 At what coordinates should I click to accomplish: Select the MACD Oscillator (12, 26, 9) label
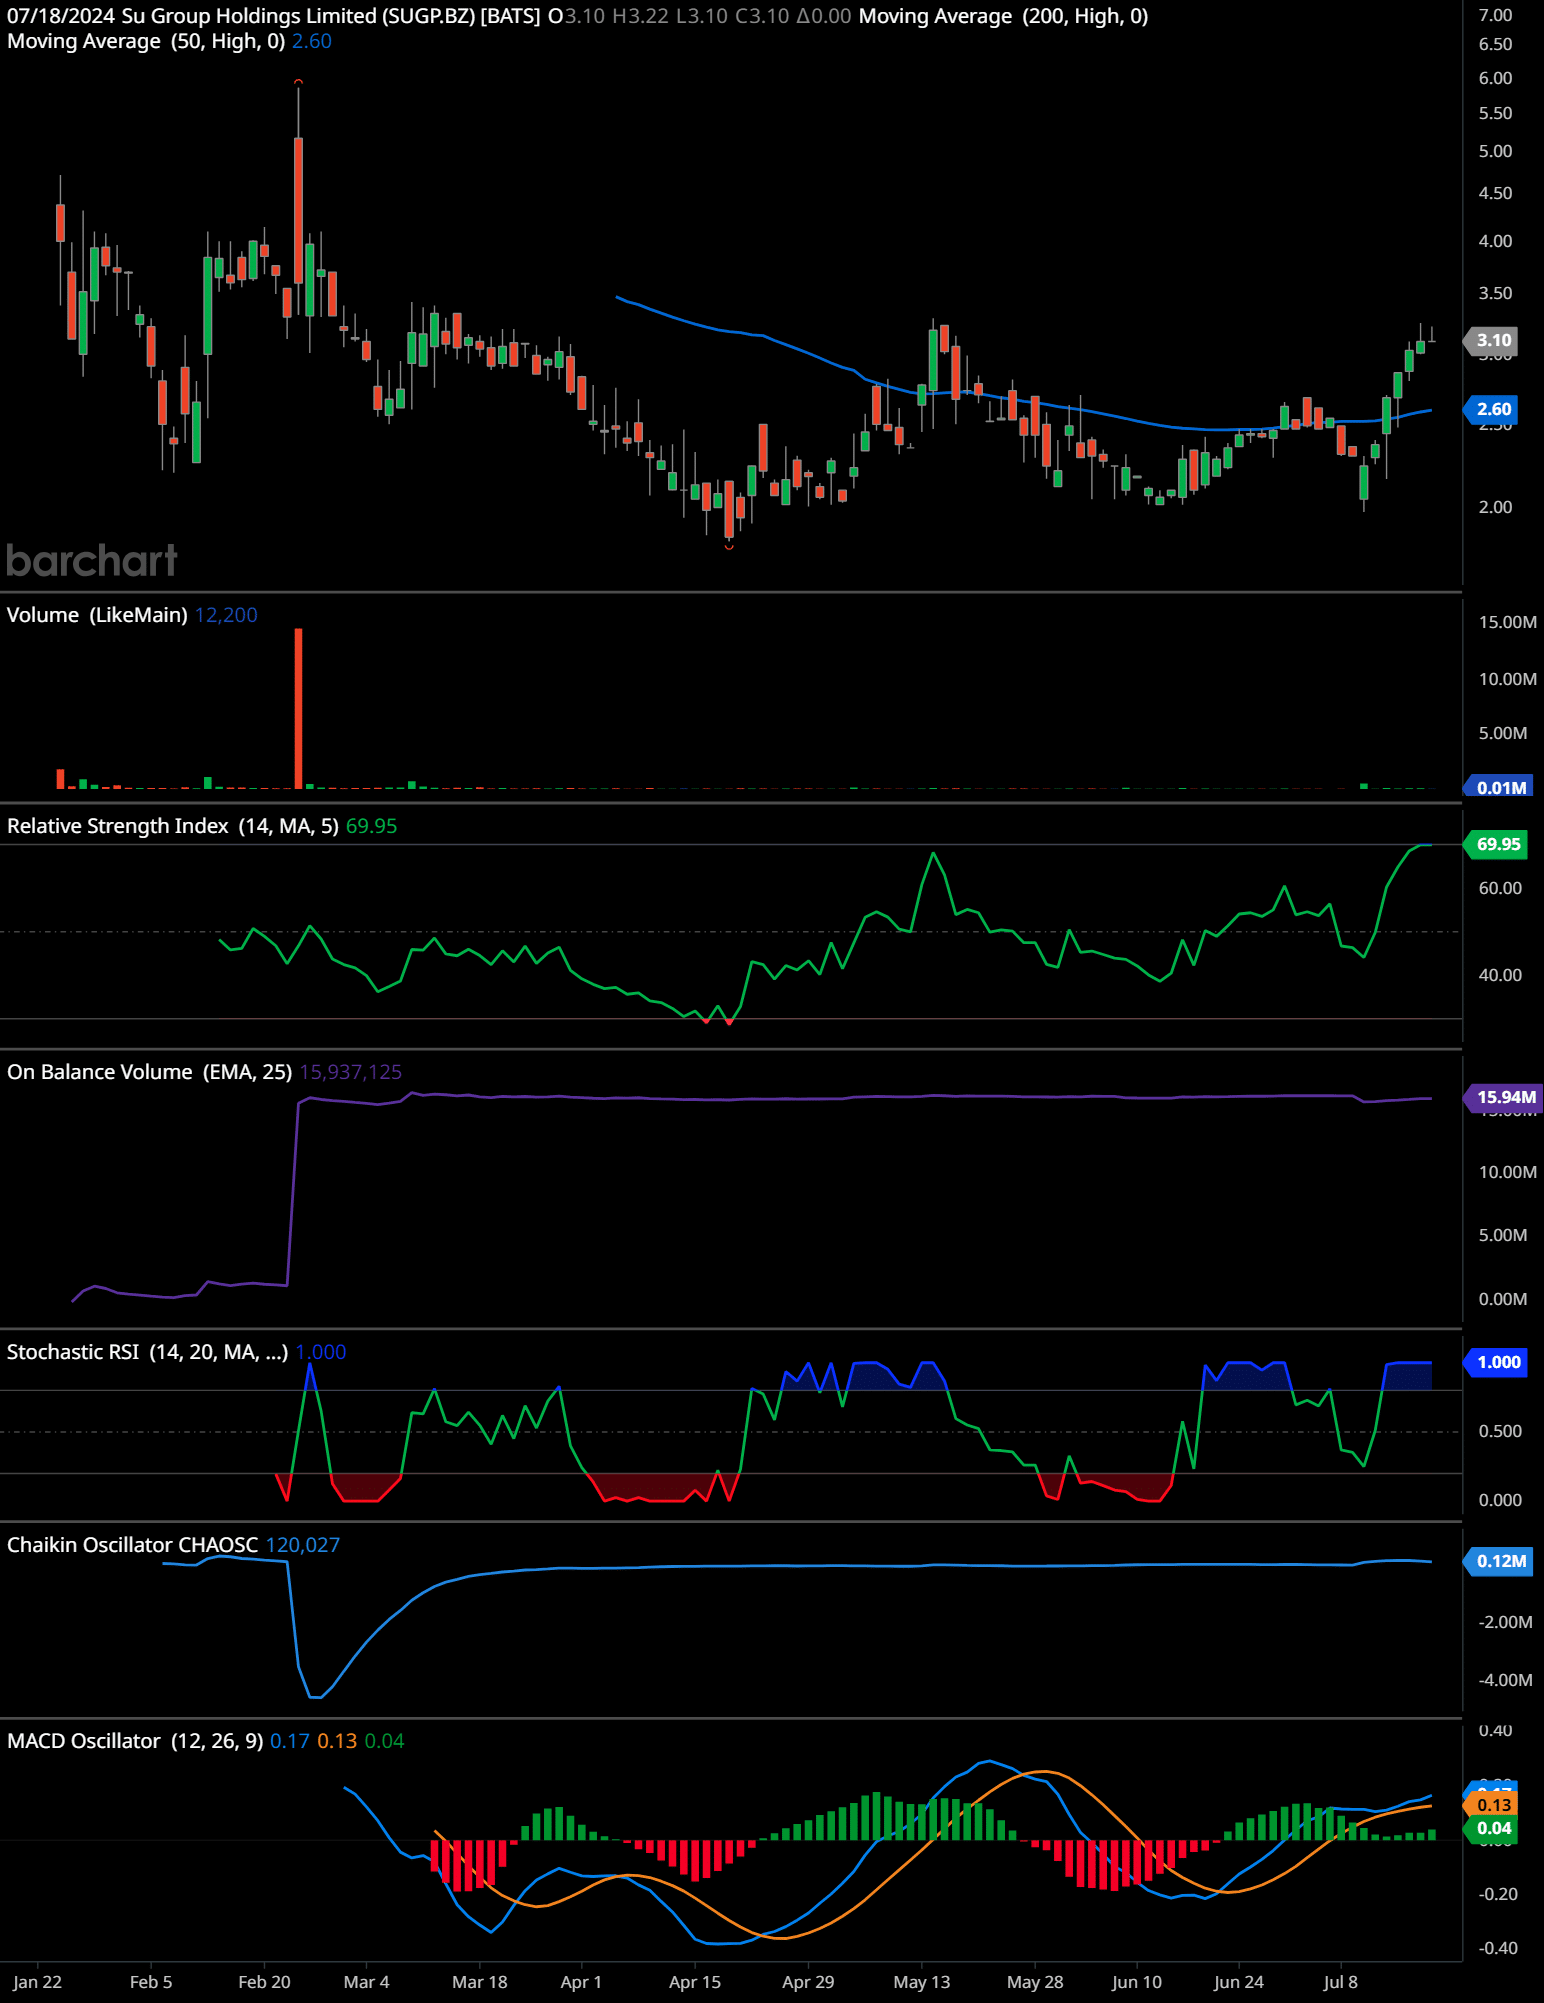point(135,1741)
